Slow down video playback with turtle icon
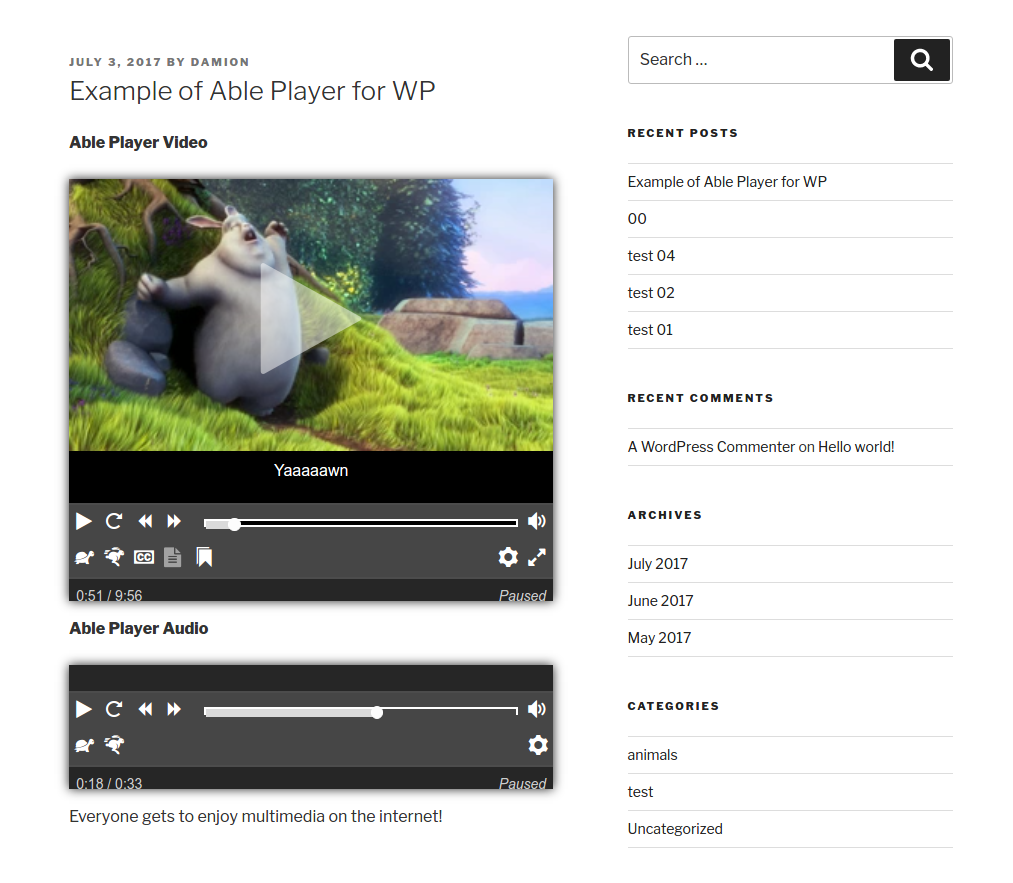 coord(84,557)
